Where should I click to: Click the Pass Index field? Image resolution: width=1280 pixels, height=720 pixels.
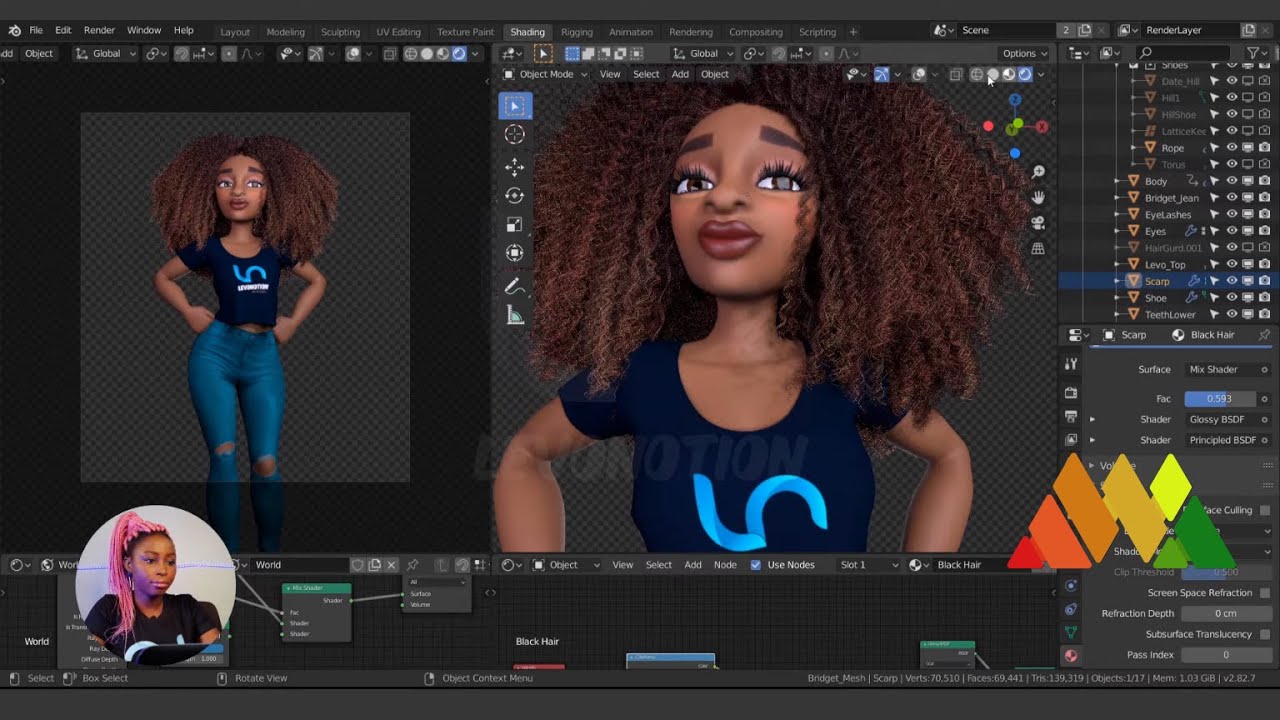pos(1225,655)
